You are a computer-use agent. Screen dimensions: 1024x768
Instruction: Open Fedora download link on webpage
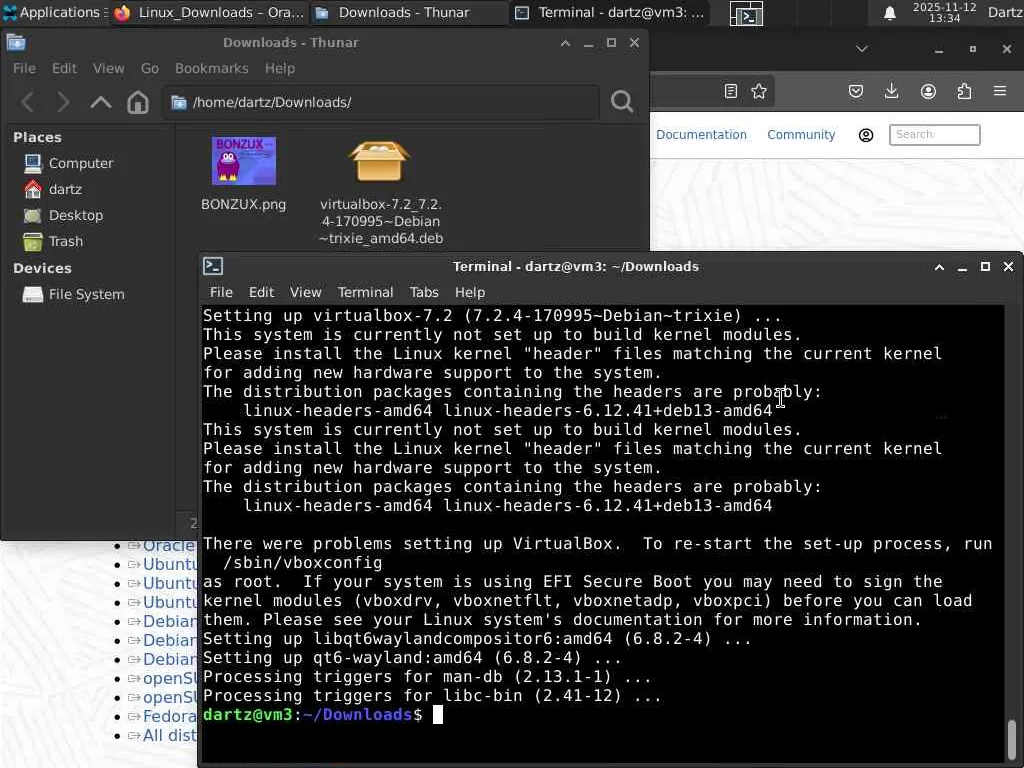(x=170, y=716)
